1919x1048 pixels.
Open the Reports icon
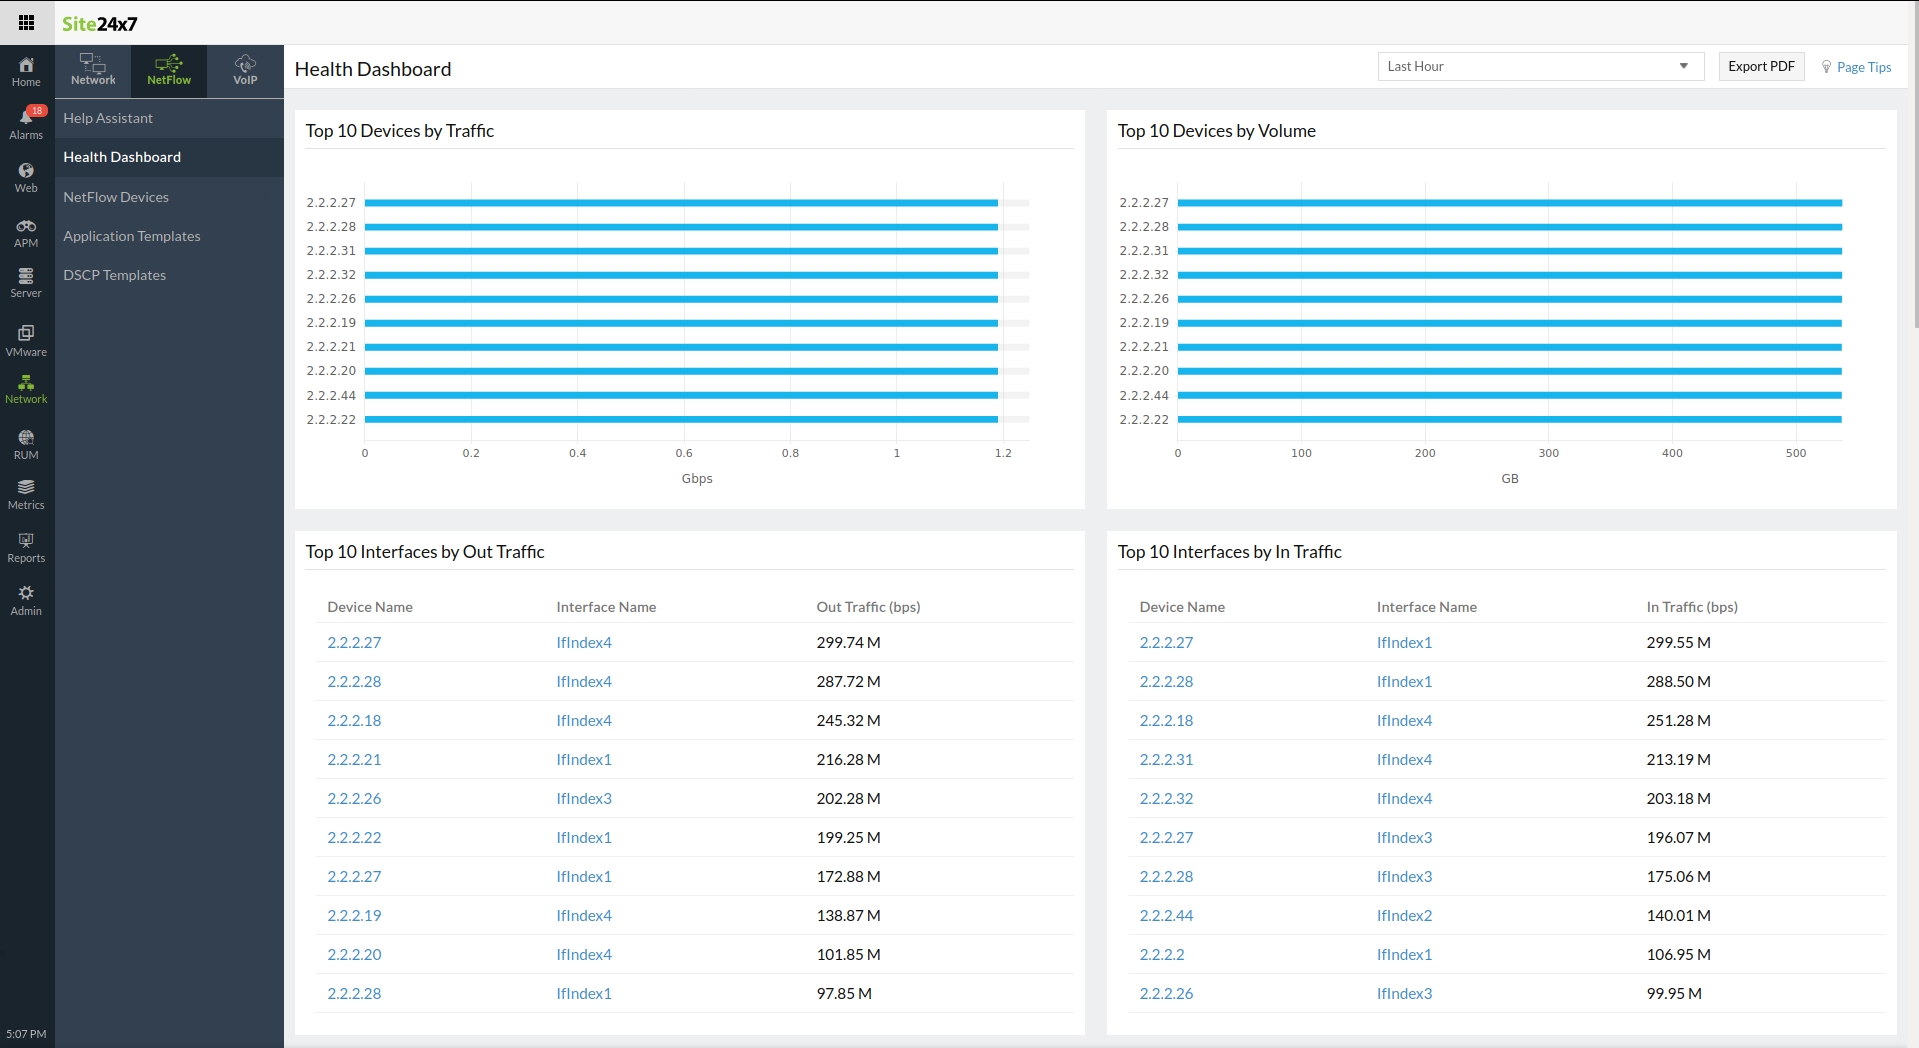(26, 546)
